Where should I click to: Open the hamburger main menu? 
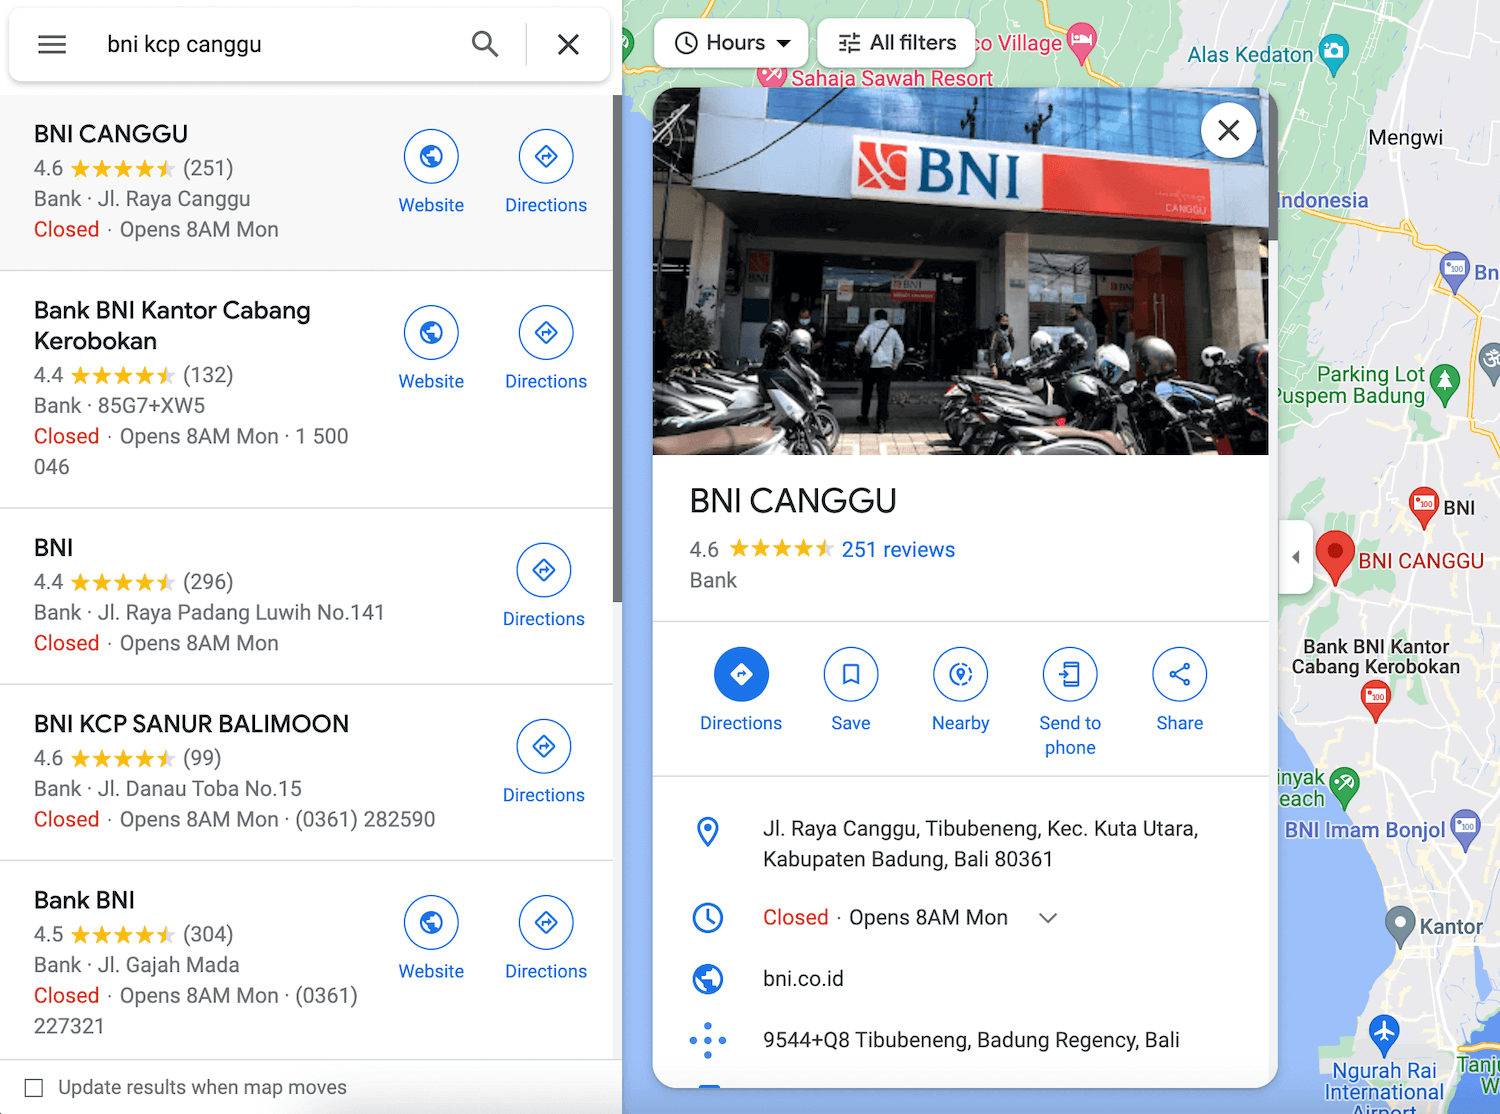pos(52,44)
